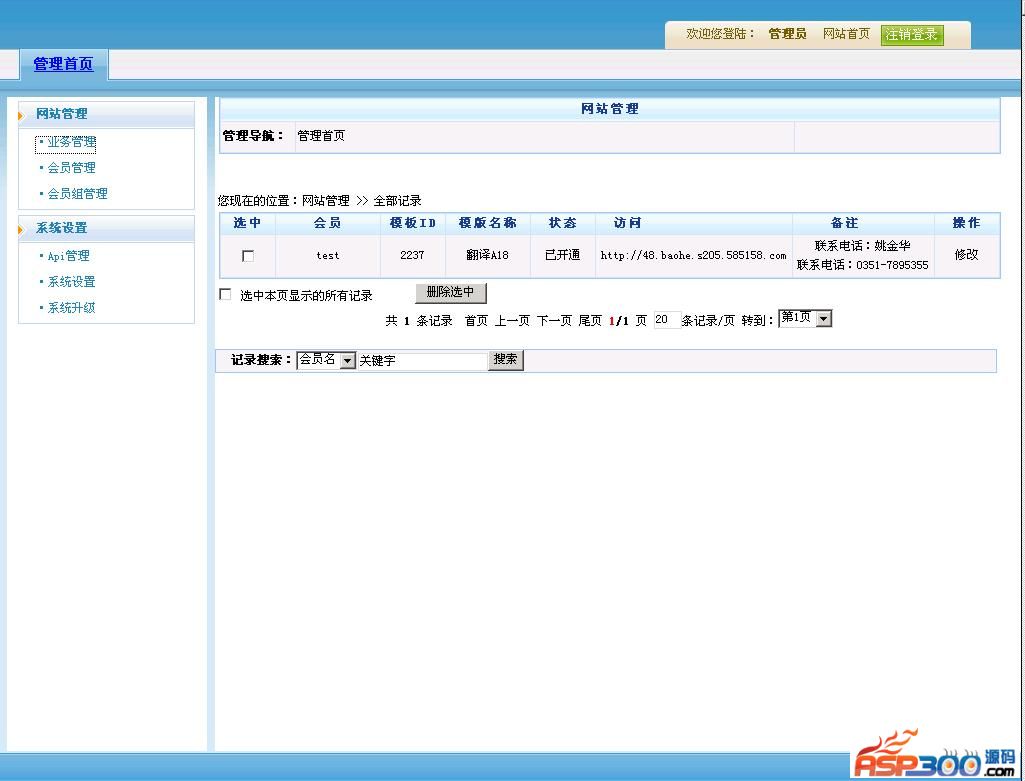1025x781 pixels.
Task: Click the orange arrow beside 网站管理
Action: pos(21,116)
